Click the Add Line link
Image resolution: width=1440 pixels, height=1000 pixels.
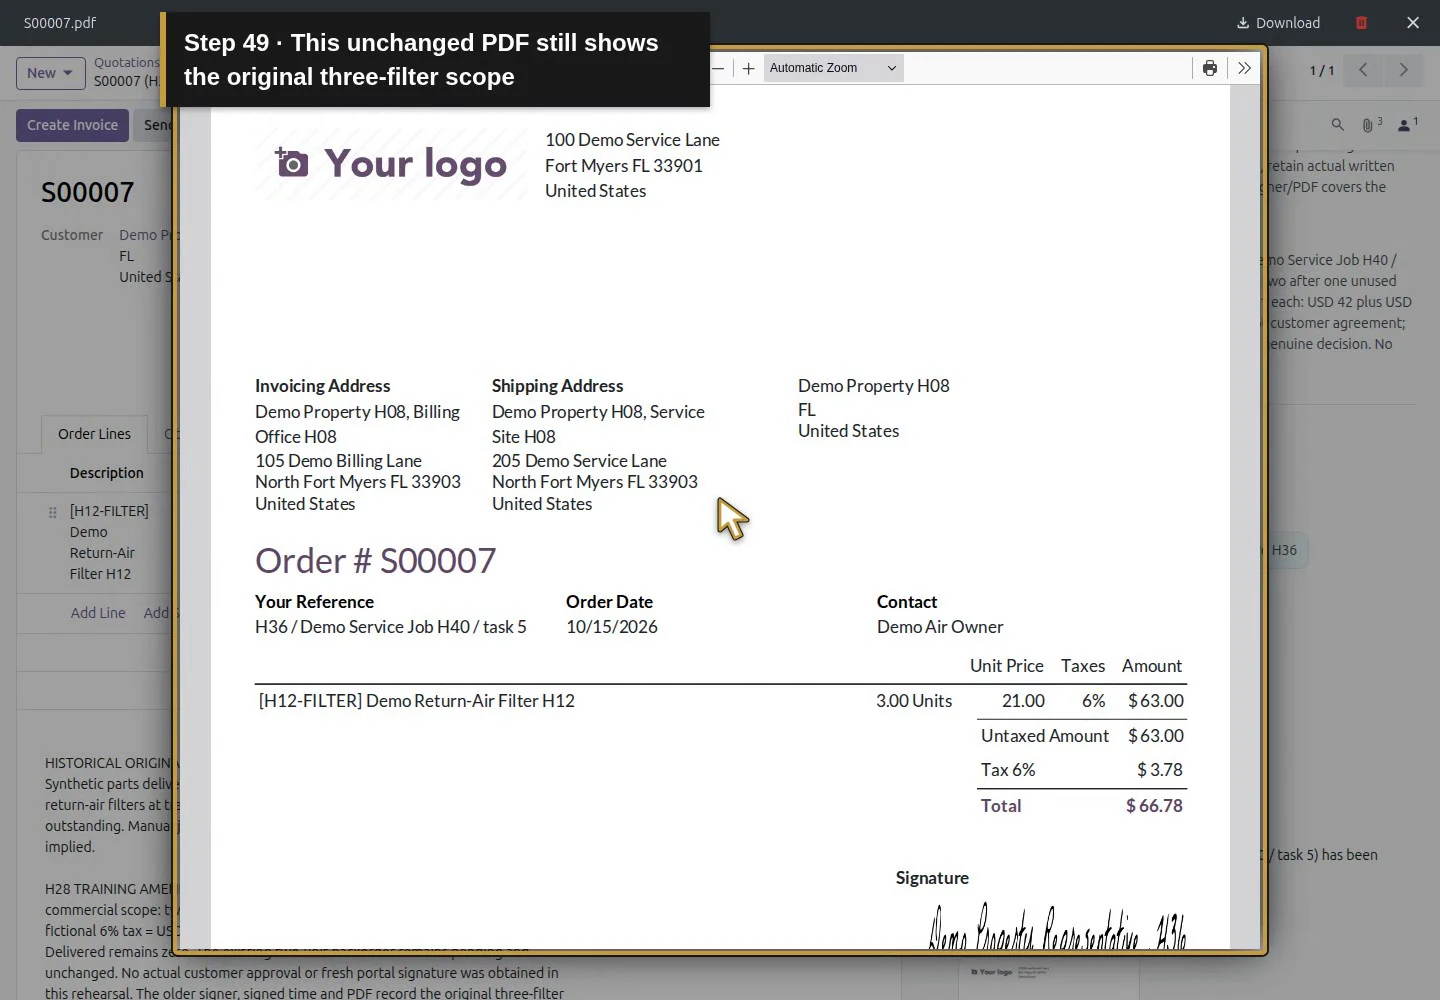tap(98, 613)
